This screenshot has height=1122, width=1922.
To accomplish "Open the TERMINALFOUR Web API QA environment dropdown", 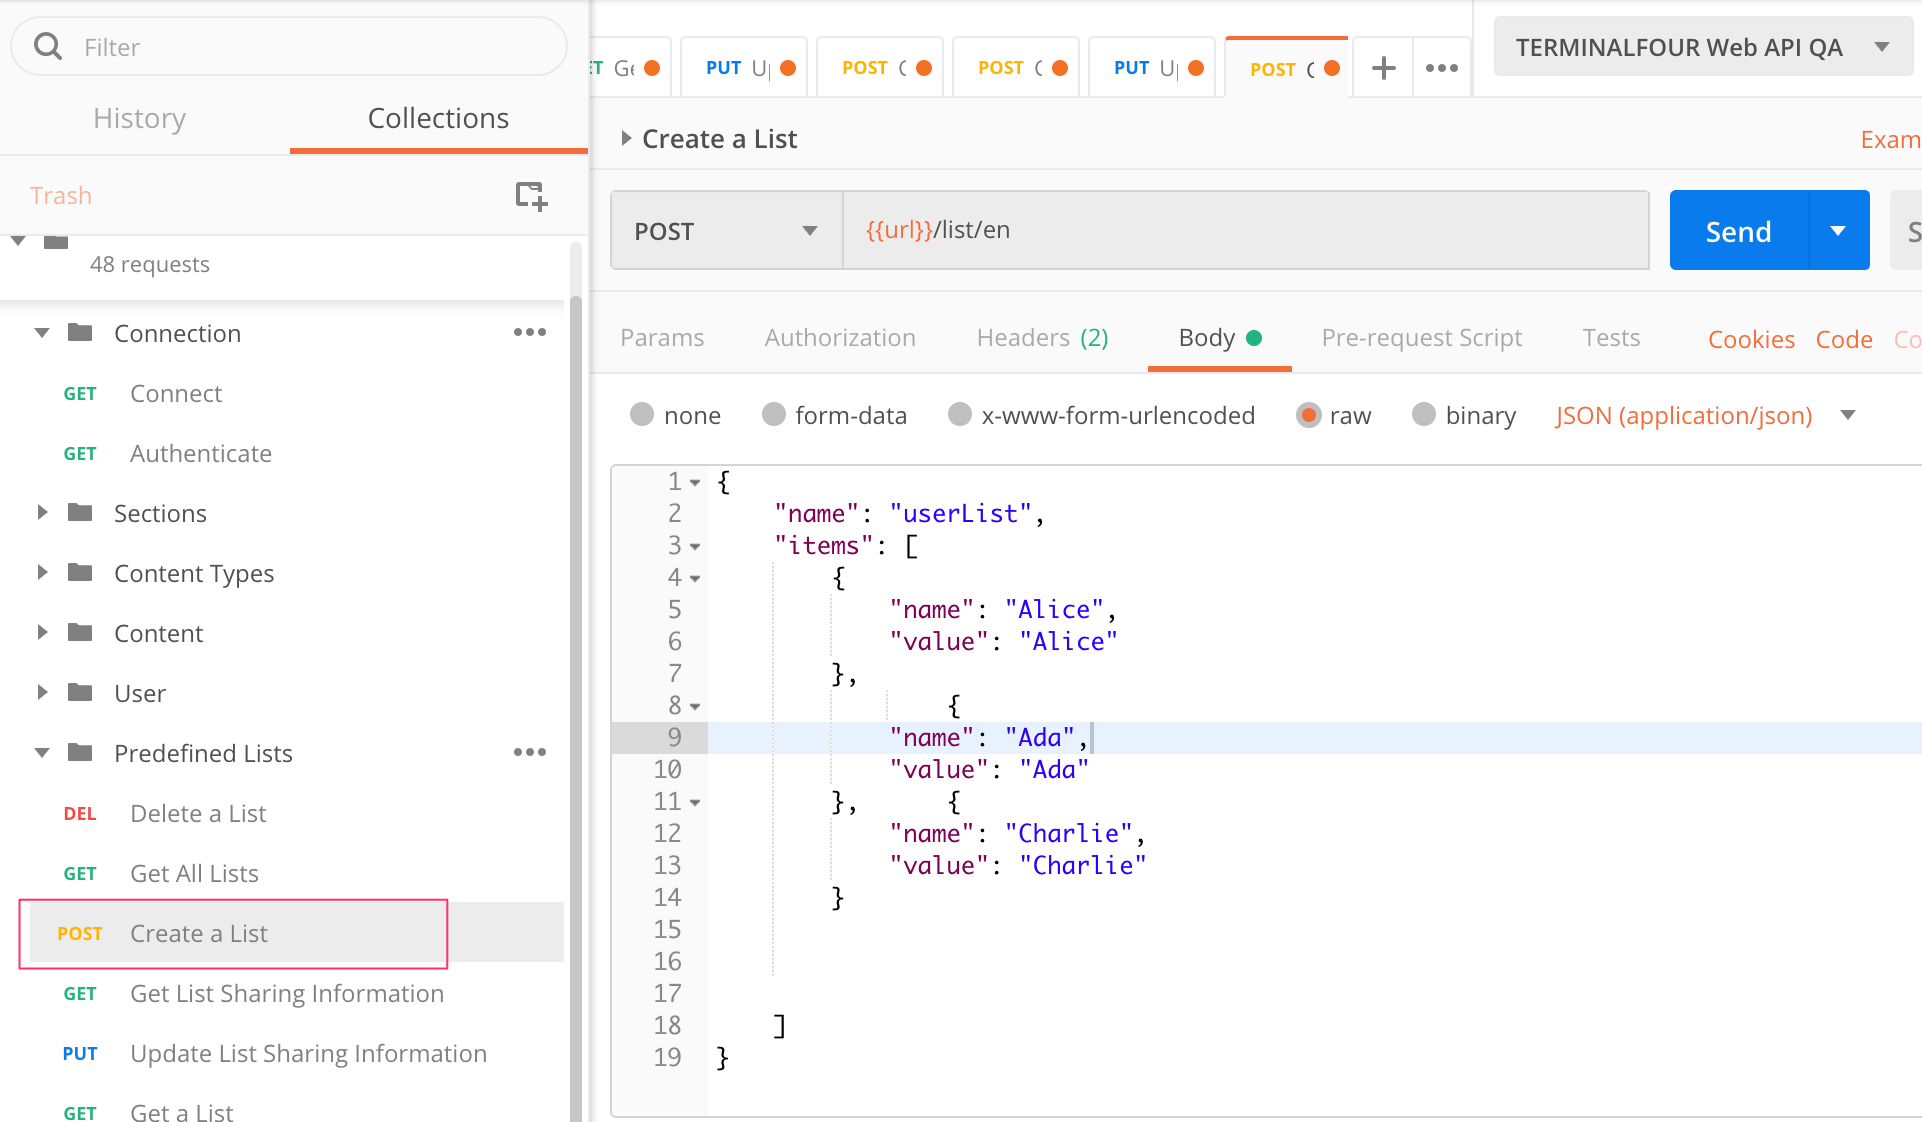I will pyautogui.click(x=1700, y=47).
